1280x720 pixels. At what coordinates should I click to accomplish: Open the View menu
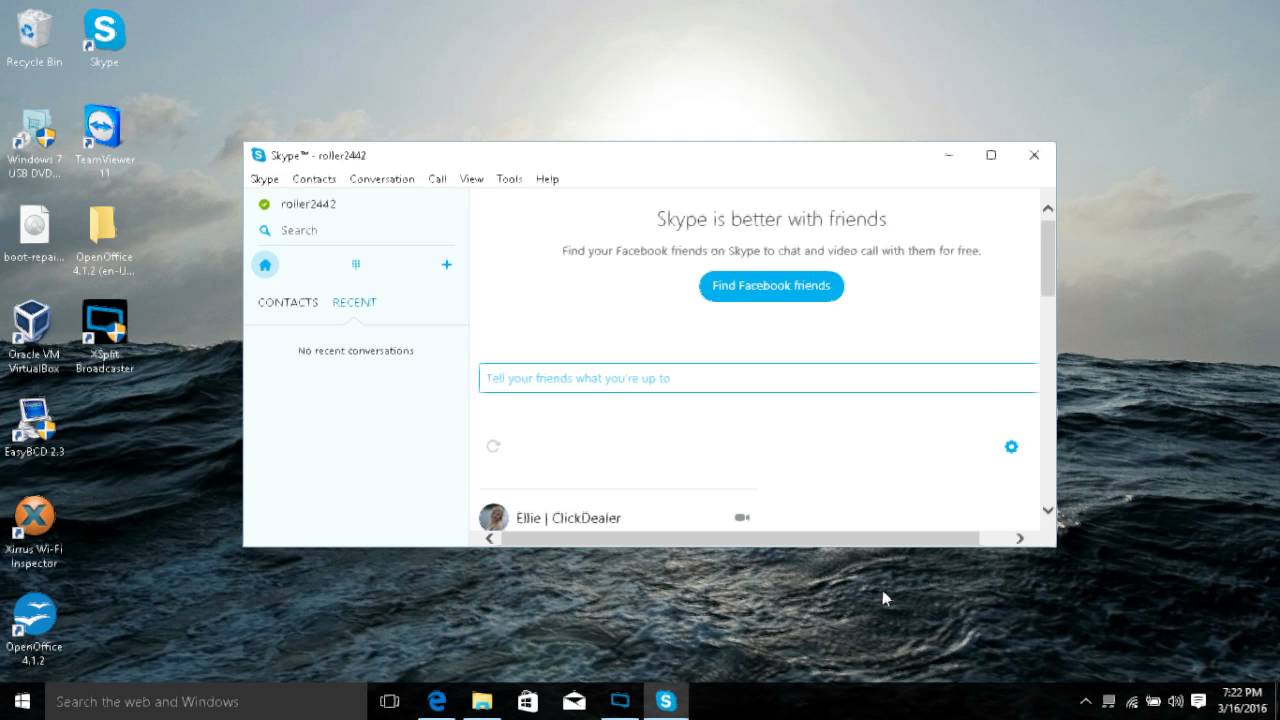[x=472, y=179]
